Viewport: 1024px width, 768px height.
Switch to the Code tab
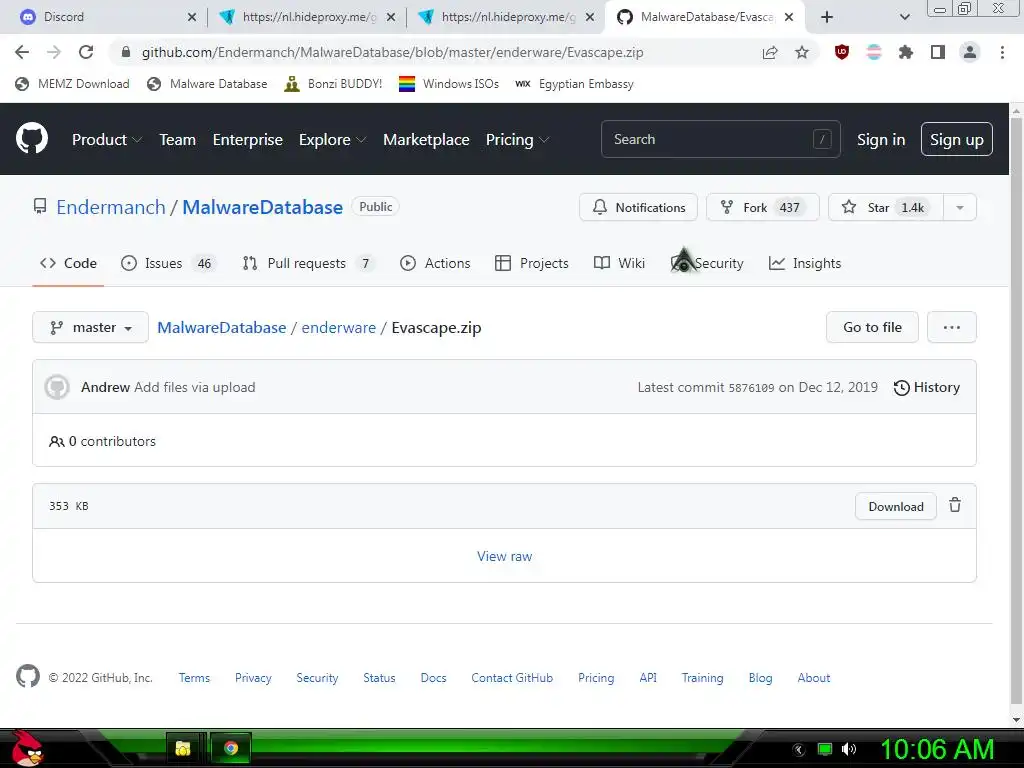pyautogui.click(x=68, y=263)
